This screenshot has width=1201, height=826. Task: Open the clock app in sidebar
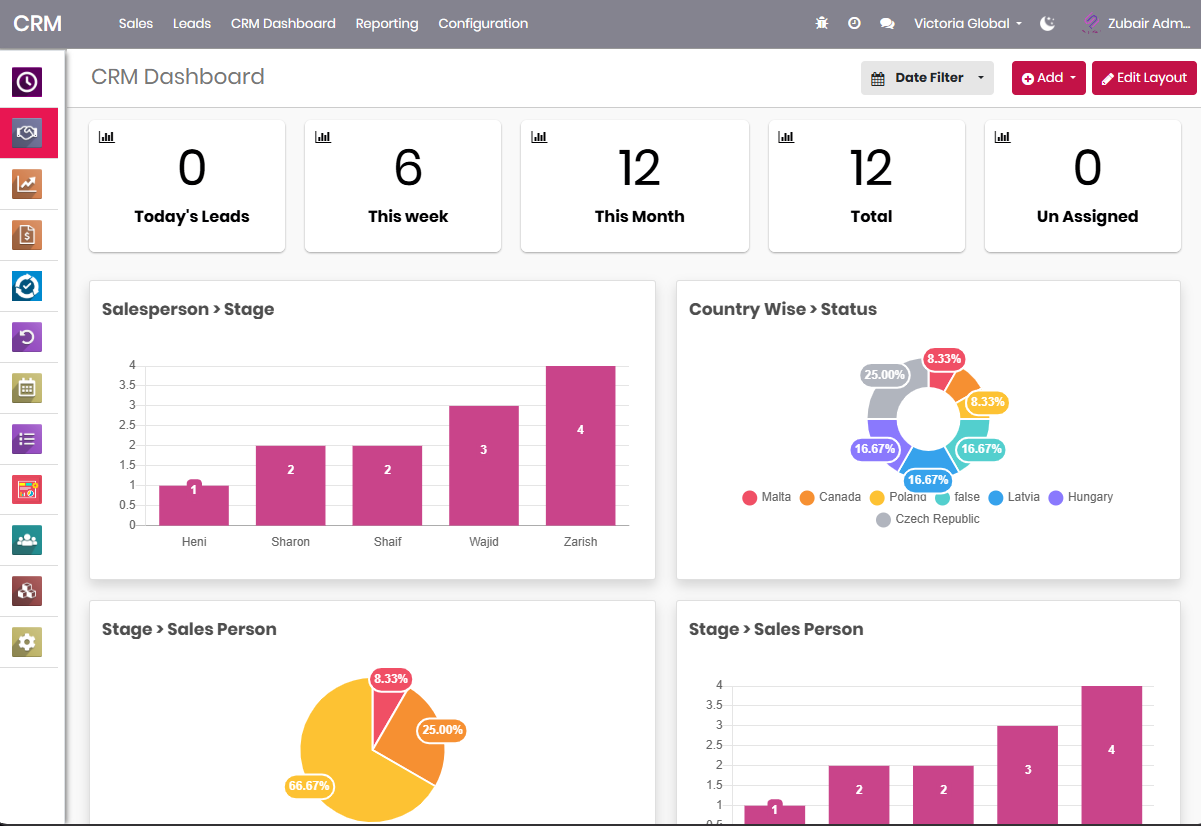click(x=27, y=82)
